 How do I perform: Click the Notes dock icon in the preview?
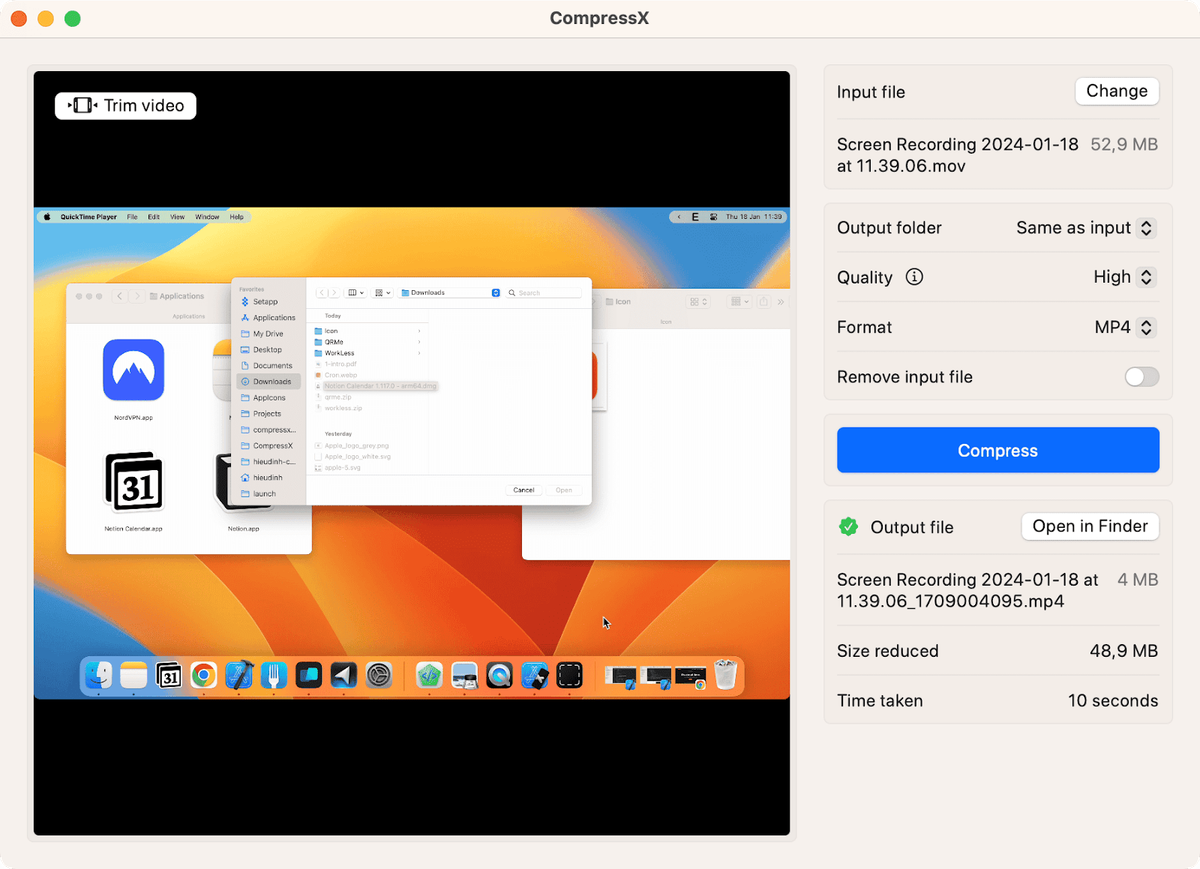click(133, 675)
